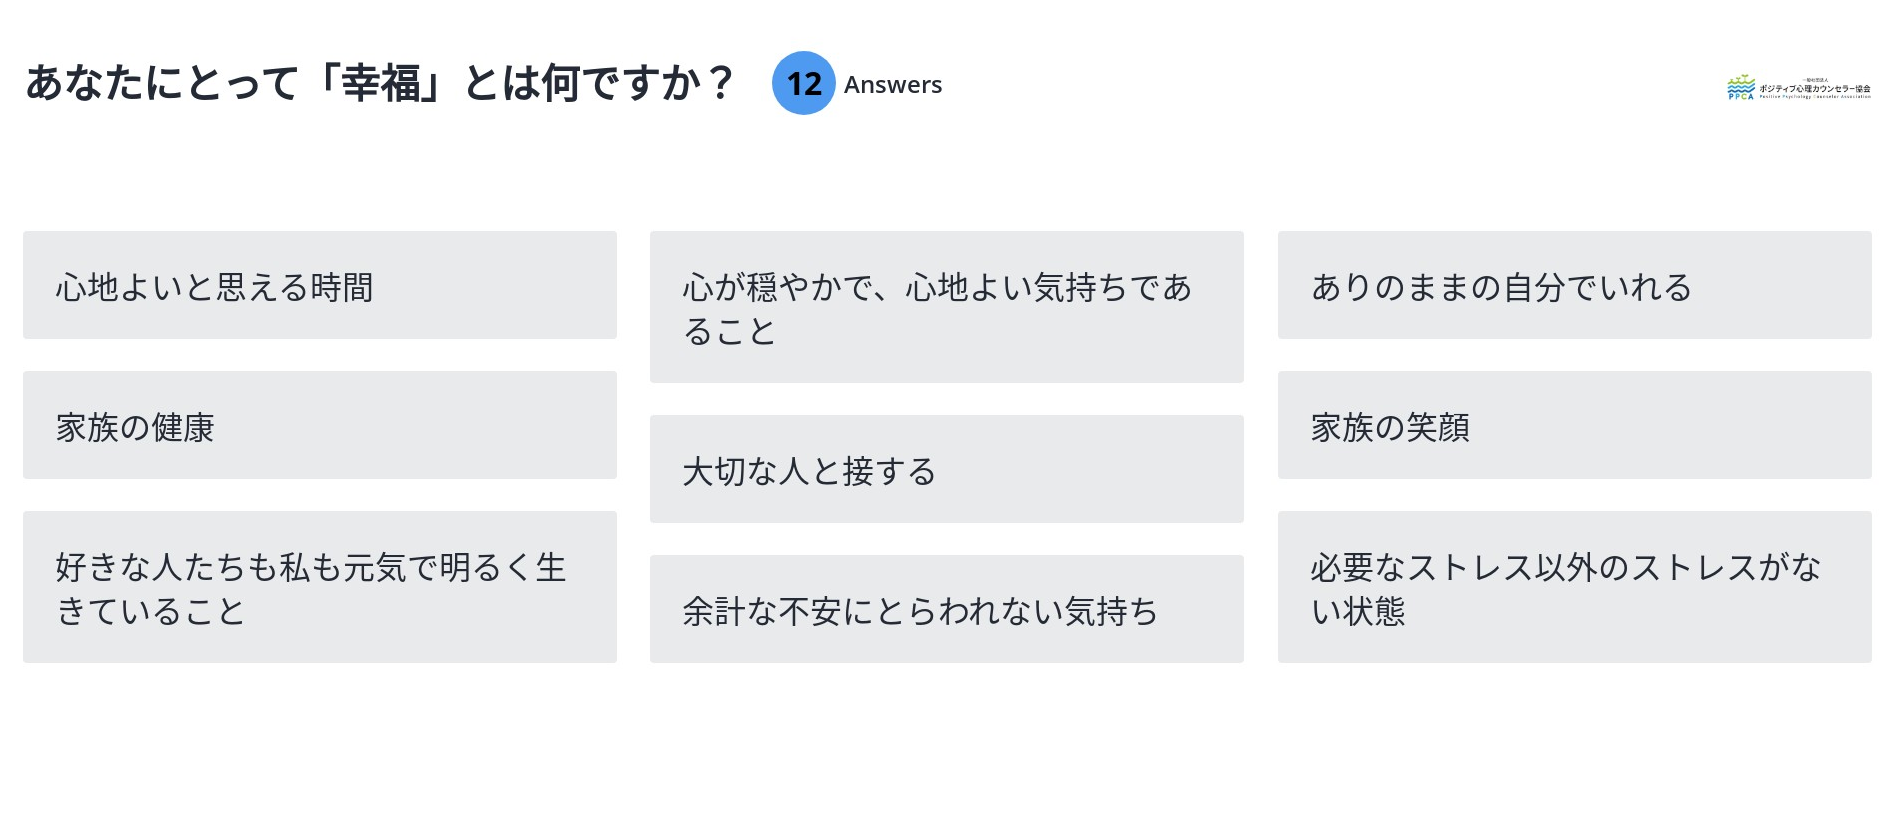Viewport: 1893px width, 826px height.
Task: Click the blue circle showing 12
Action: point(803,83)
